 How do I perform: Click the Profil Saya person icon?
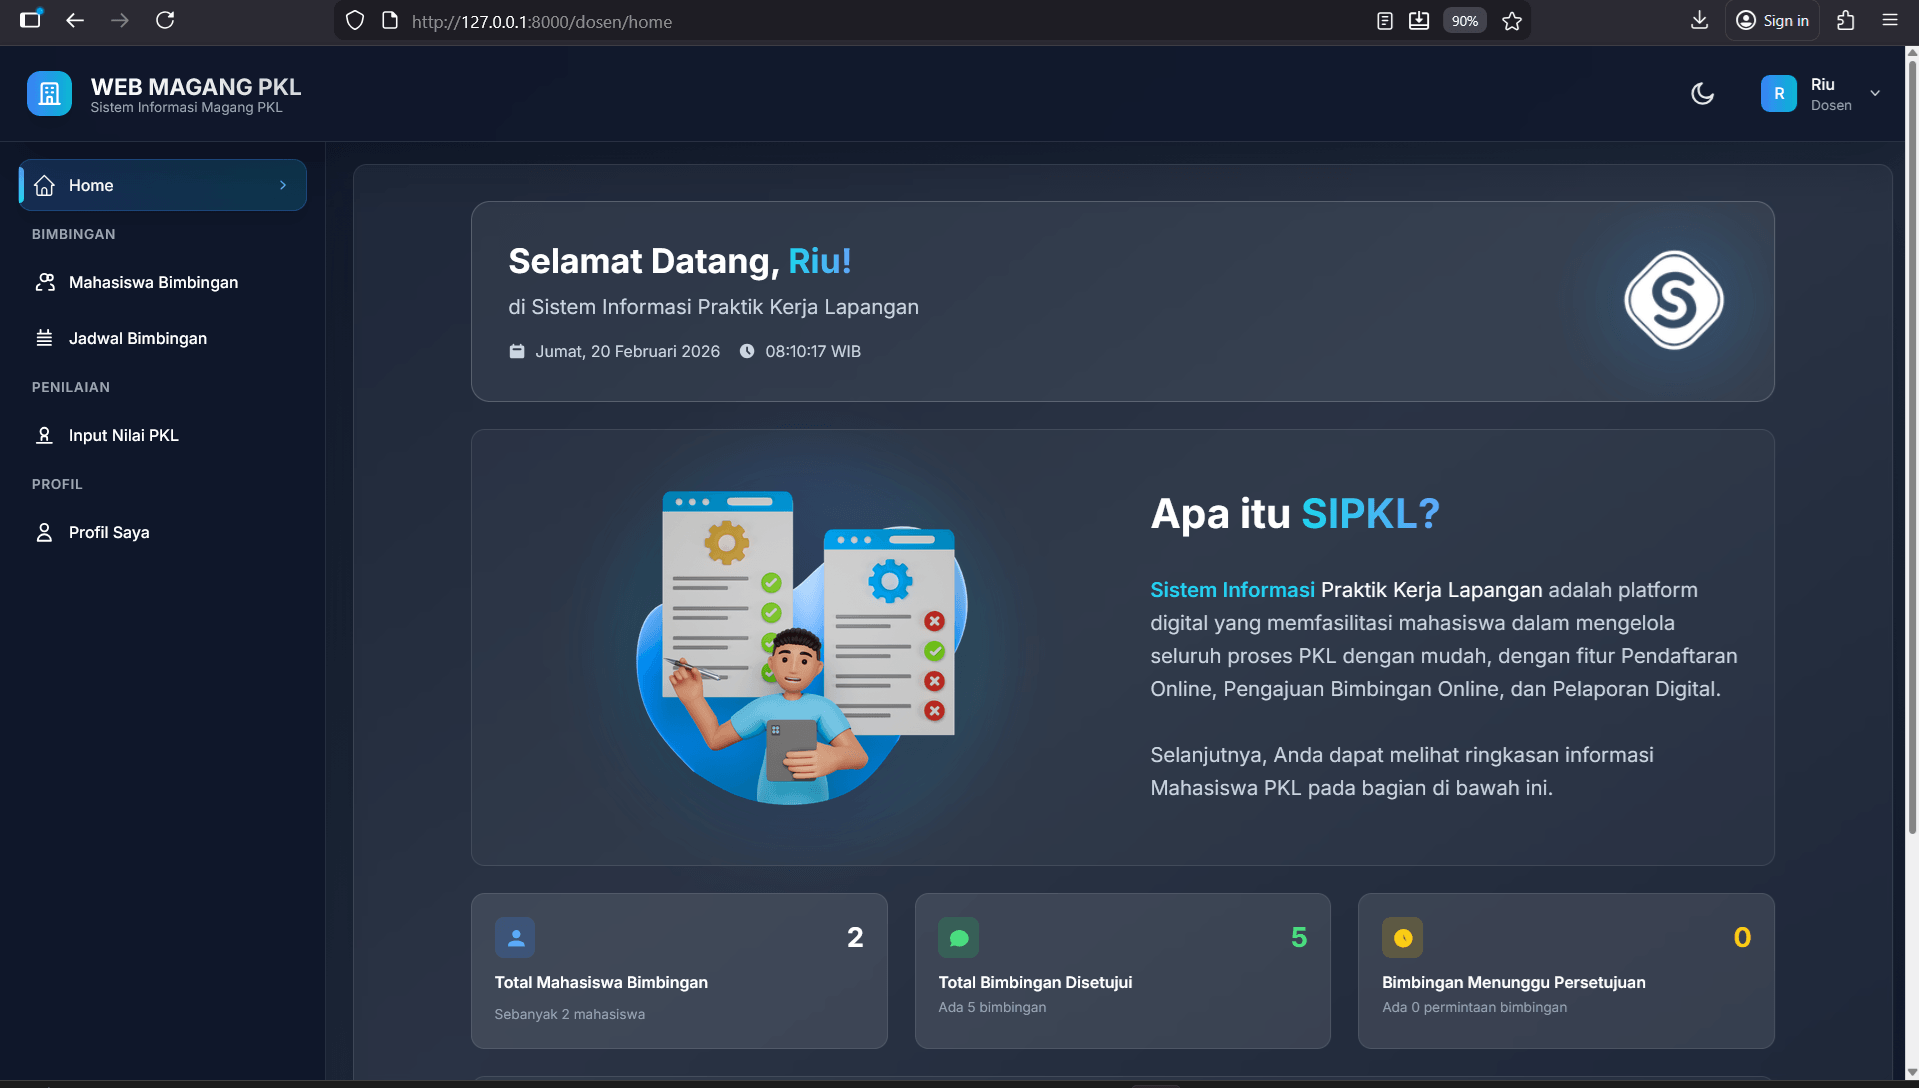pos(44,532)
